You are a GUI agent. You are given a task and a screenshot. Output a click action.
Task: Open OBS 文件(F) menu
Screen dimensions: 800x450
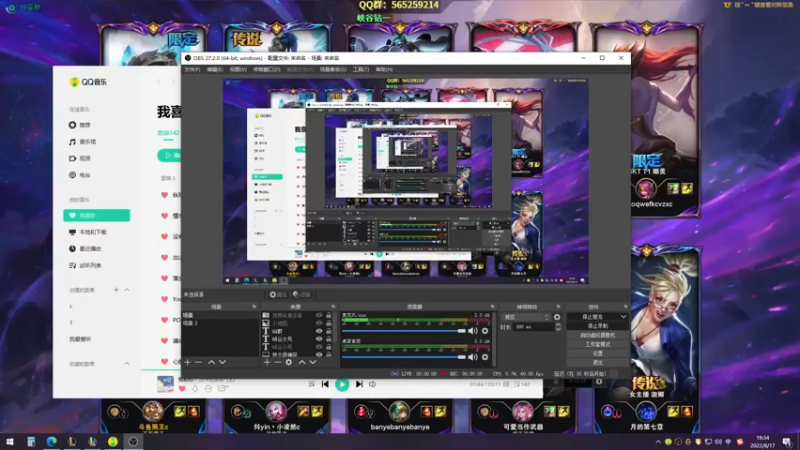192,69
